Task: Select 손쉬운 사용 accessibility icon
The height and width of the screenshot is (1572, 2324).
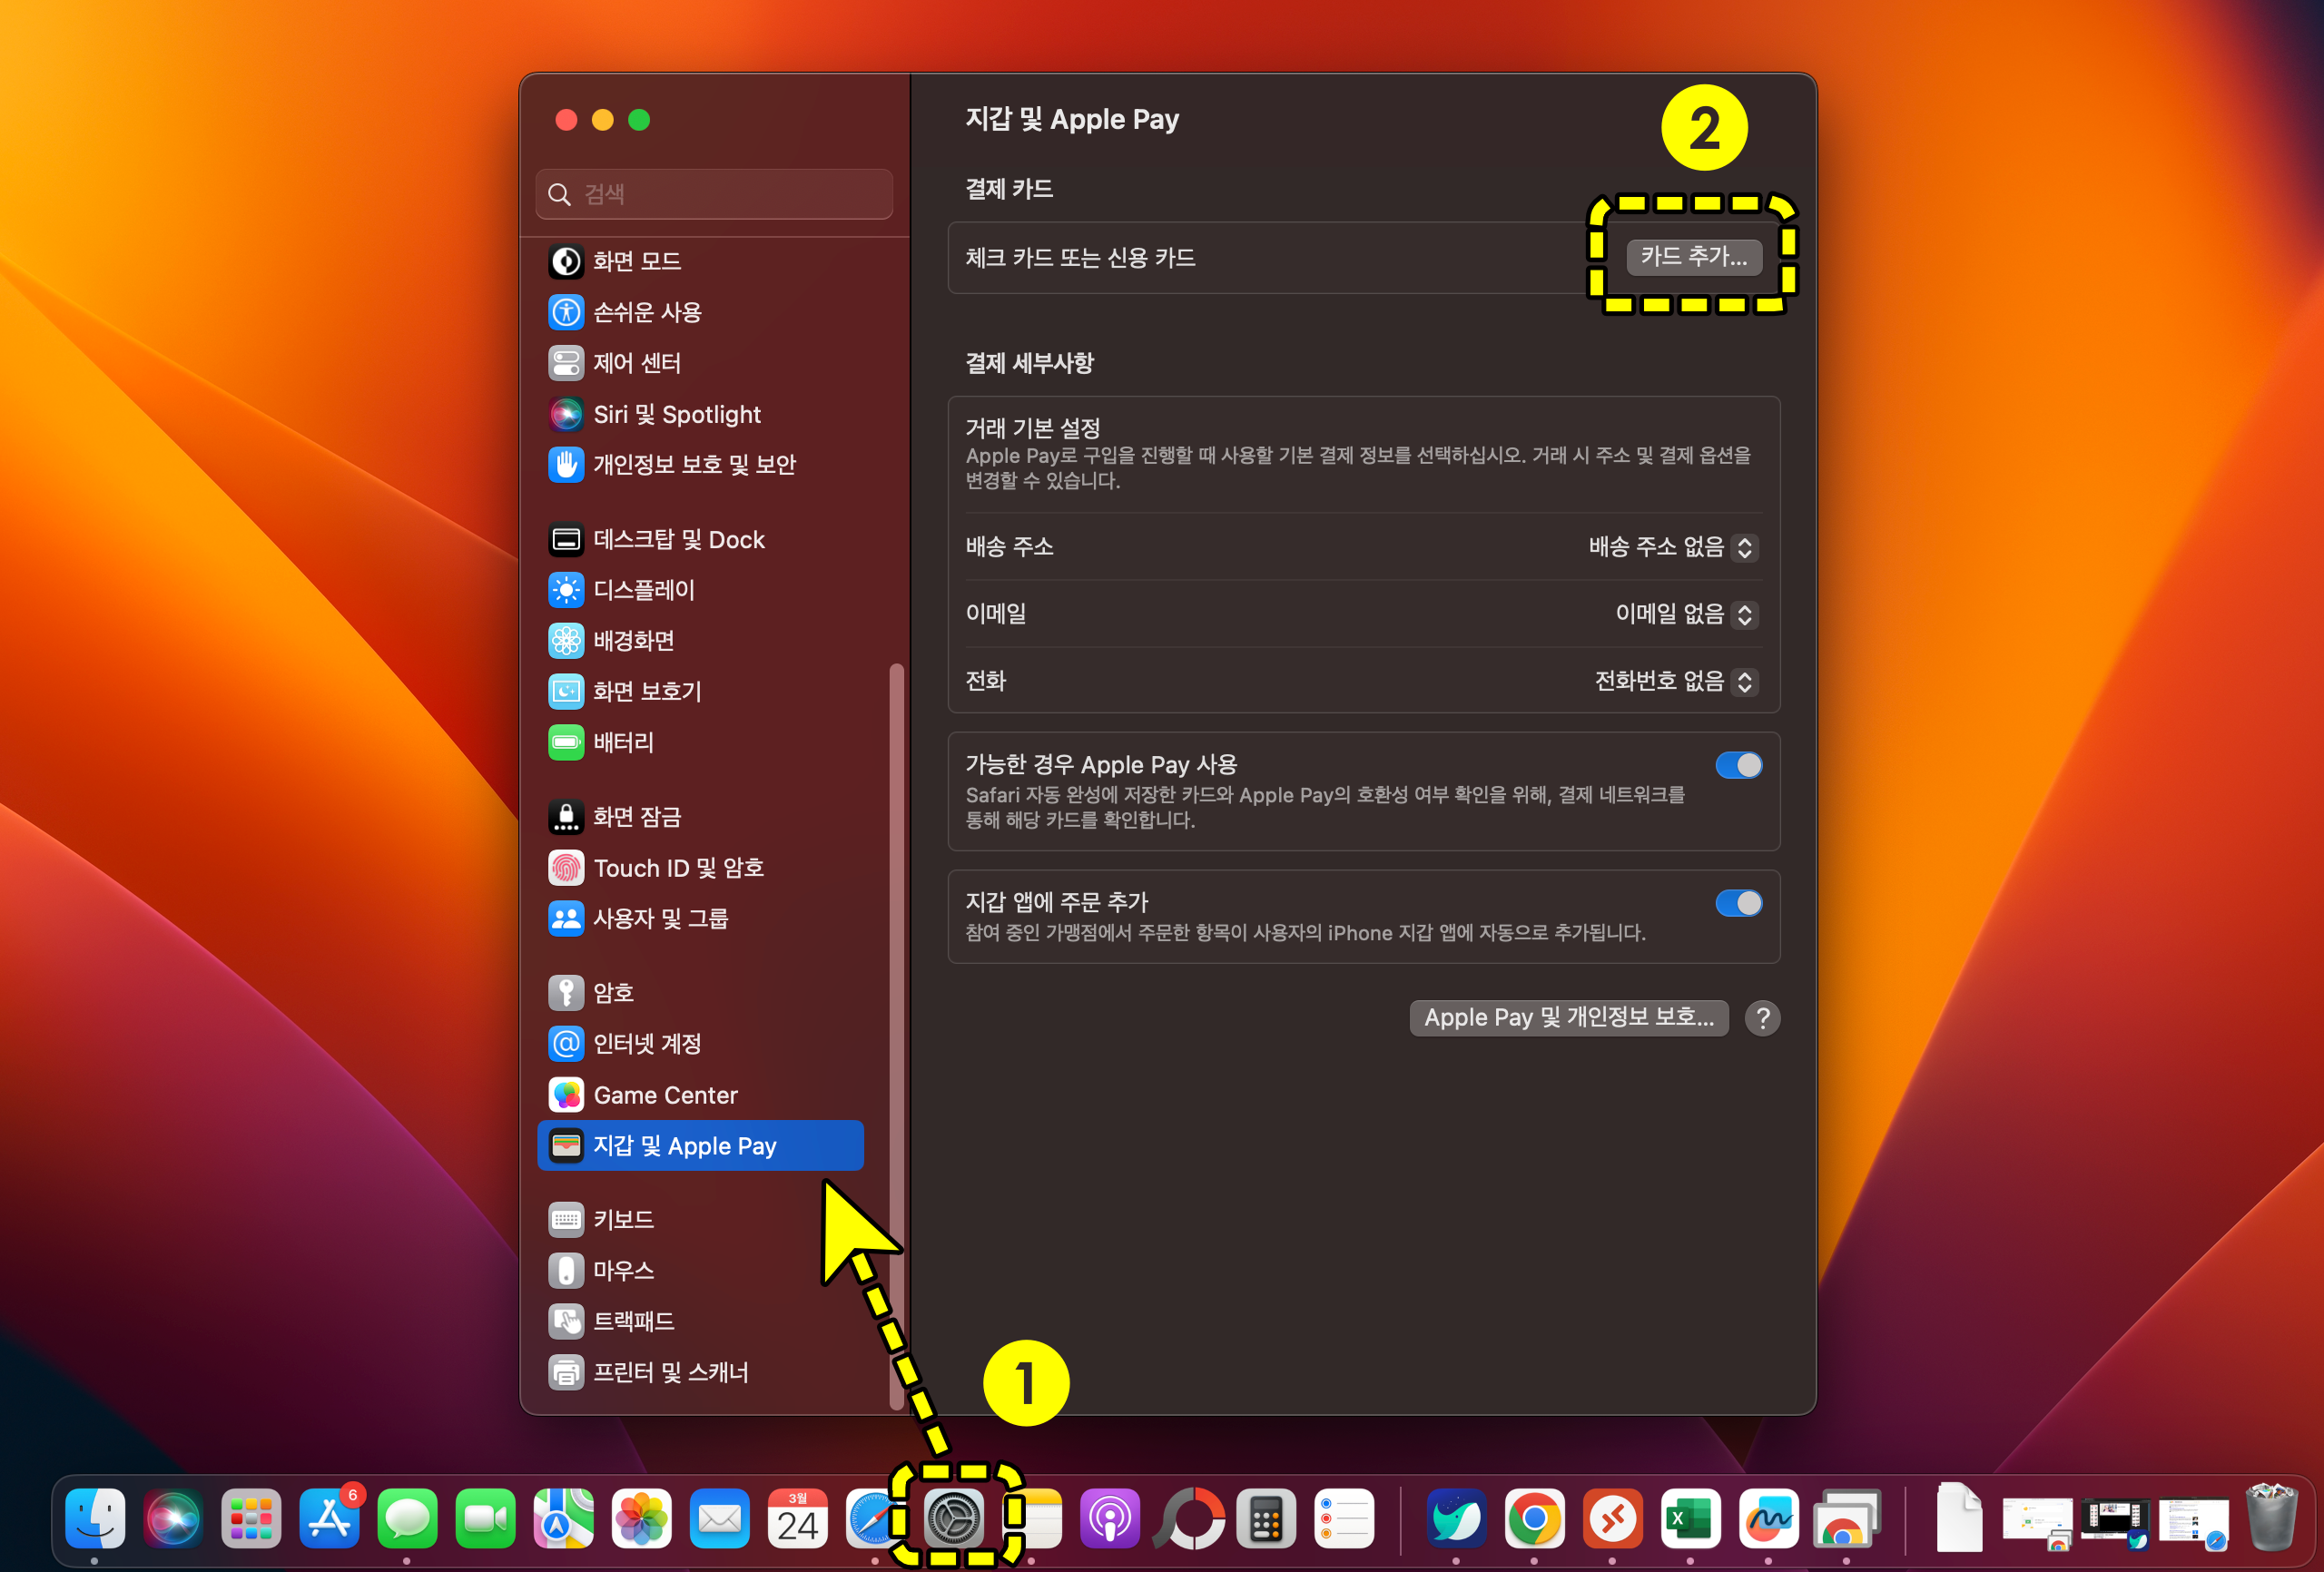Action: pyautogui.click(x=566, y=312)
